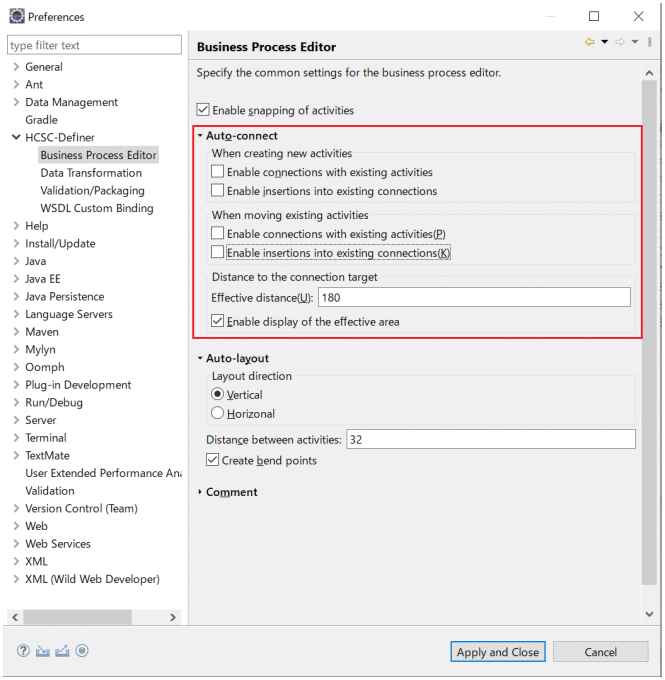The image size is (665, 680).
Task: Check Enable insertions into existing connections(K)
Action: 217,252
